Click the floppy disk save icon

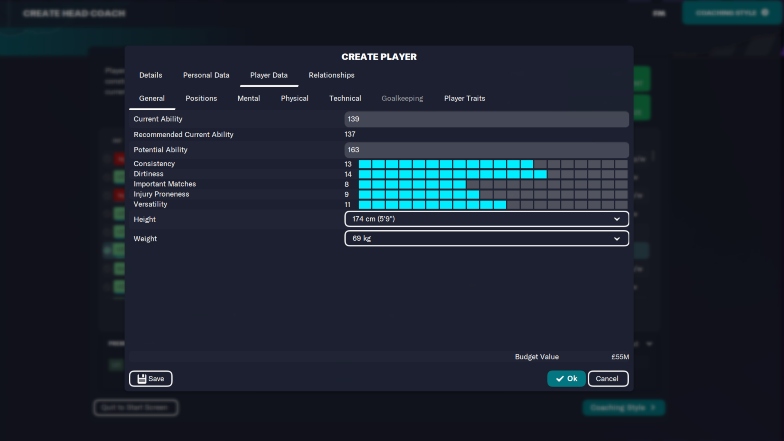coord(142,378)
